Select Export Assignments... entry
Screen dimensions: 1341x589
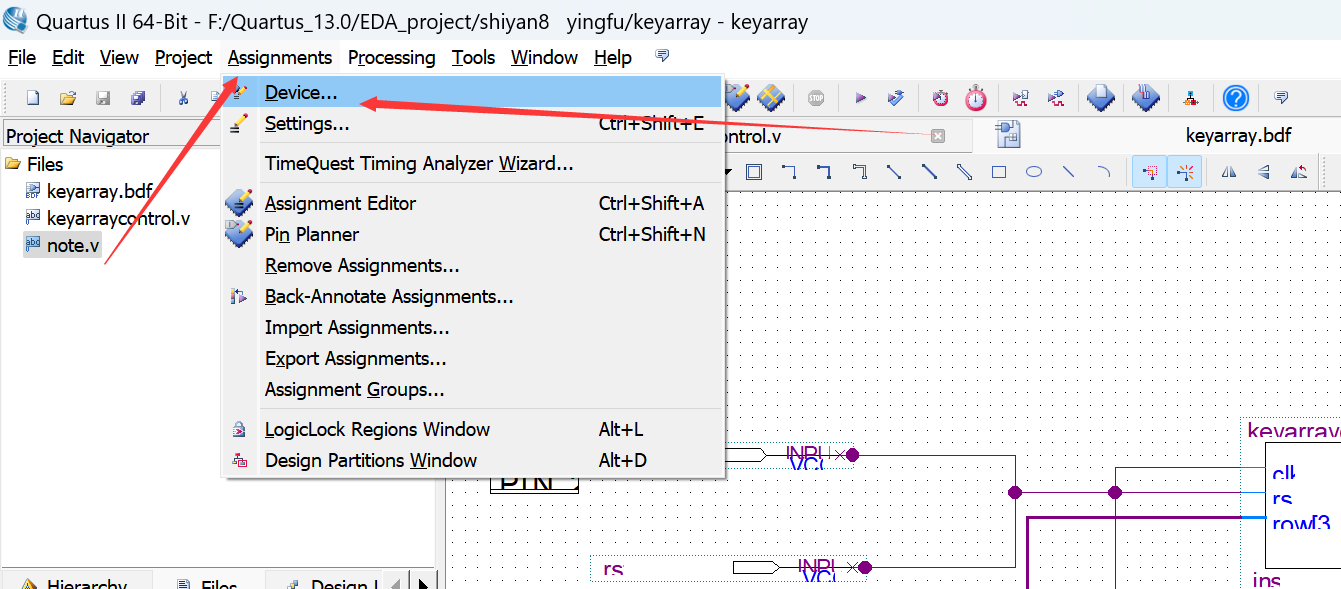pos(473,358)
